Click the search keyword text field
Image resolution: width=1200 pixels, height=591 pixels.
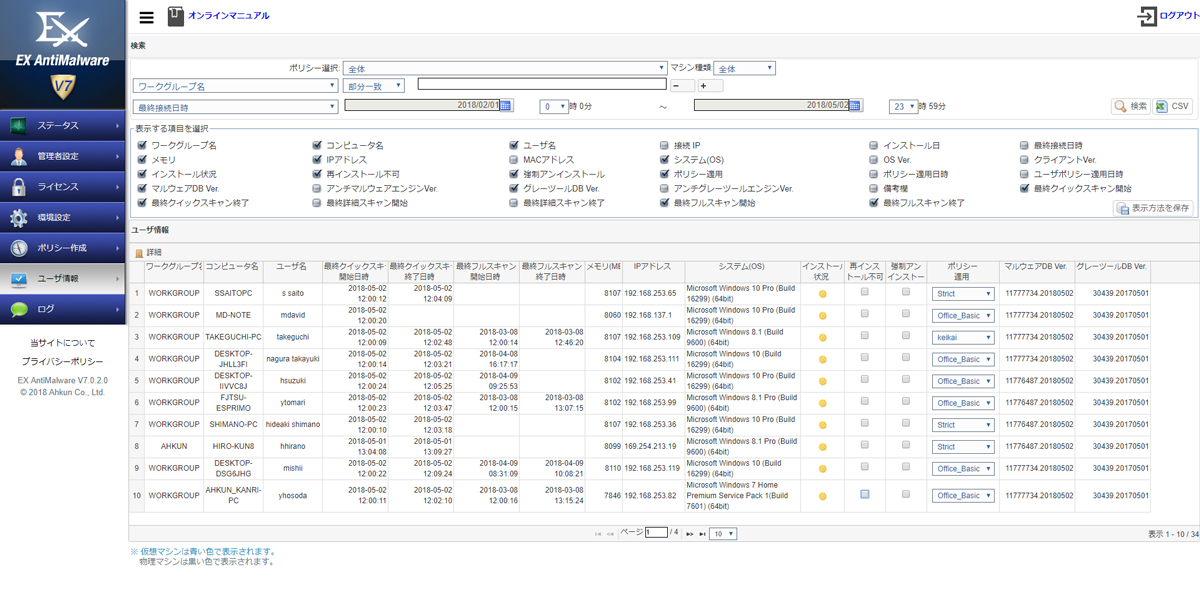[542, 84]
